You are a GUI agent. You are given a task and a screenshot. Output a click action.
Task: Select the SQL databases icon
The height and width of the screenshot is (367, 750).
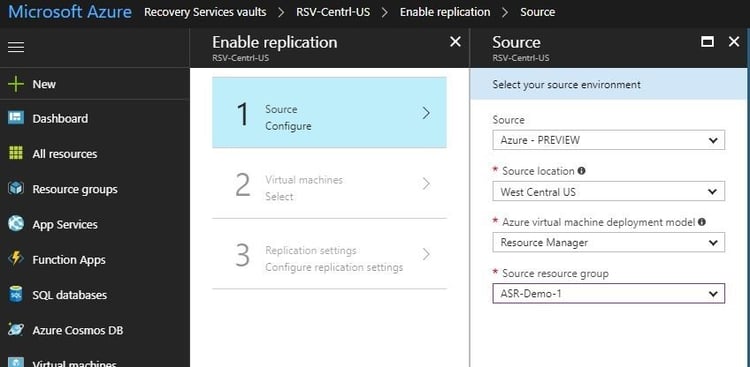[16, 295]
